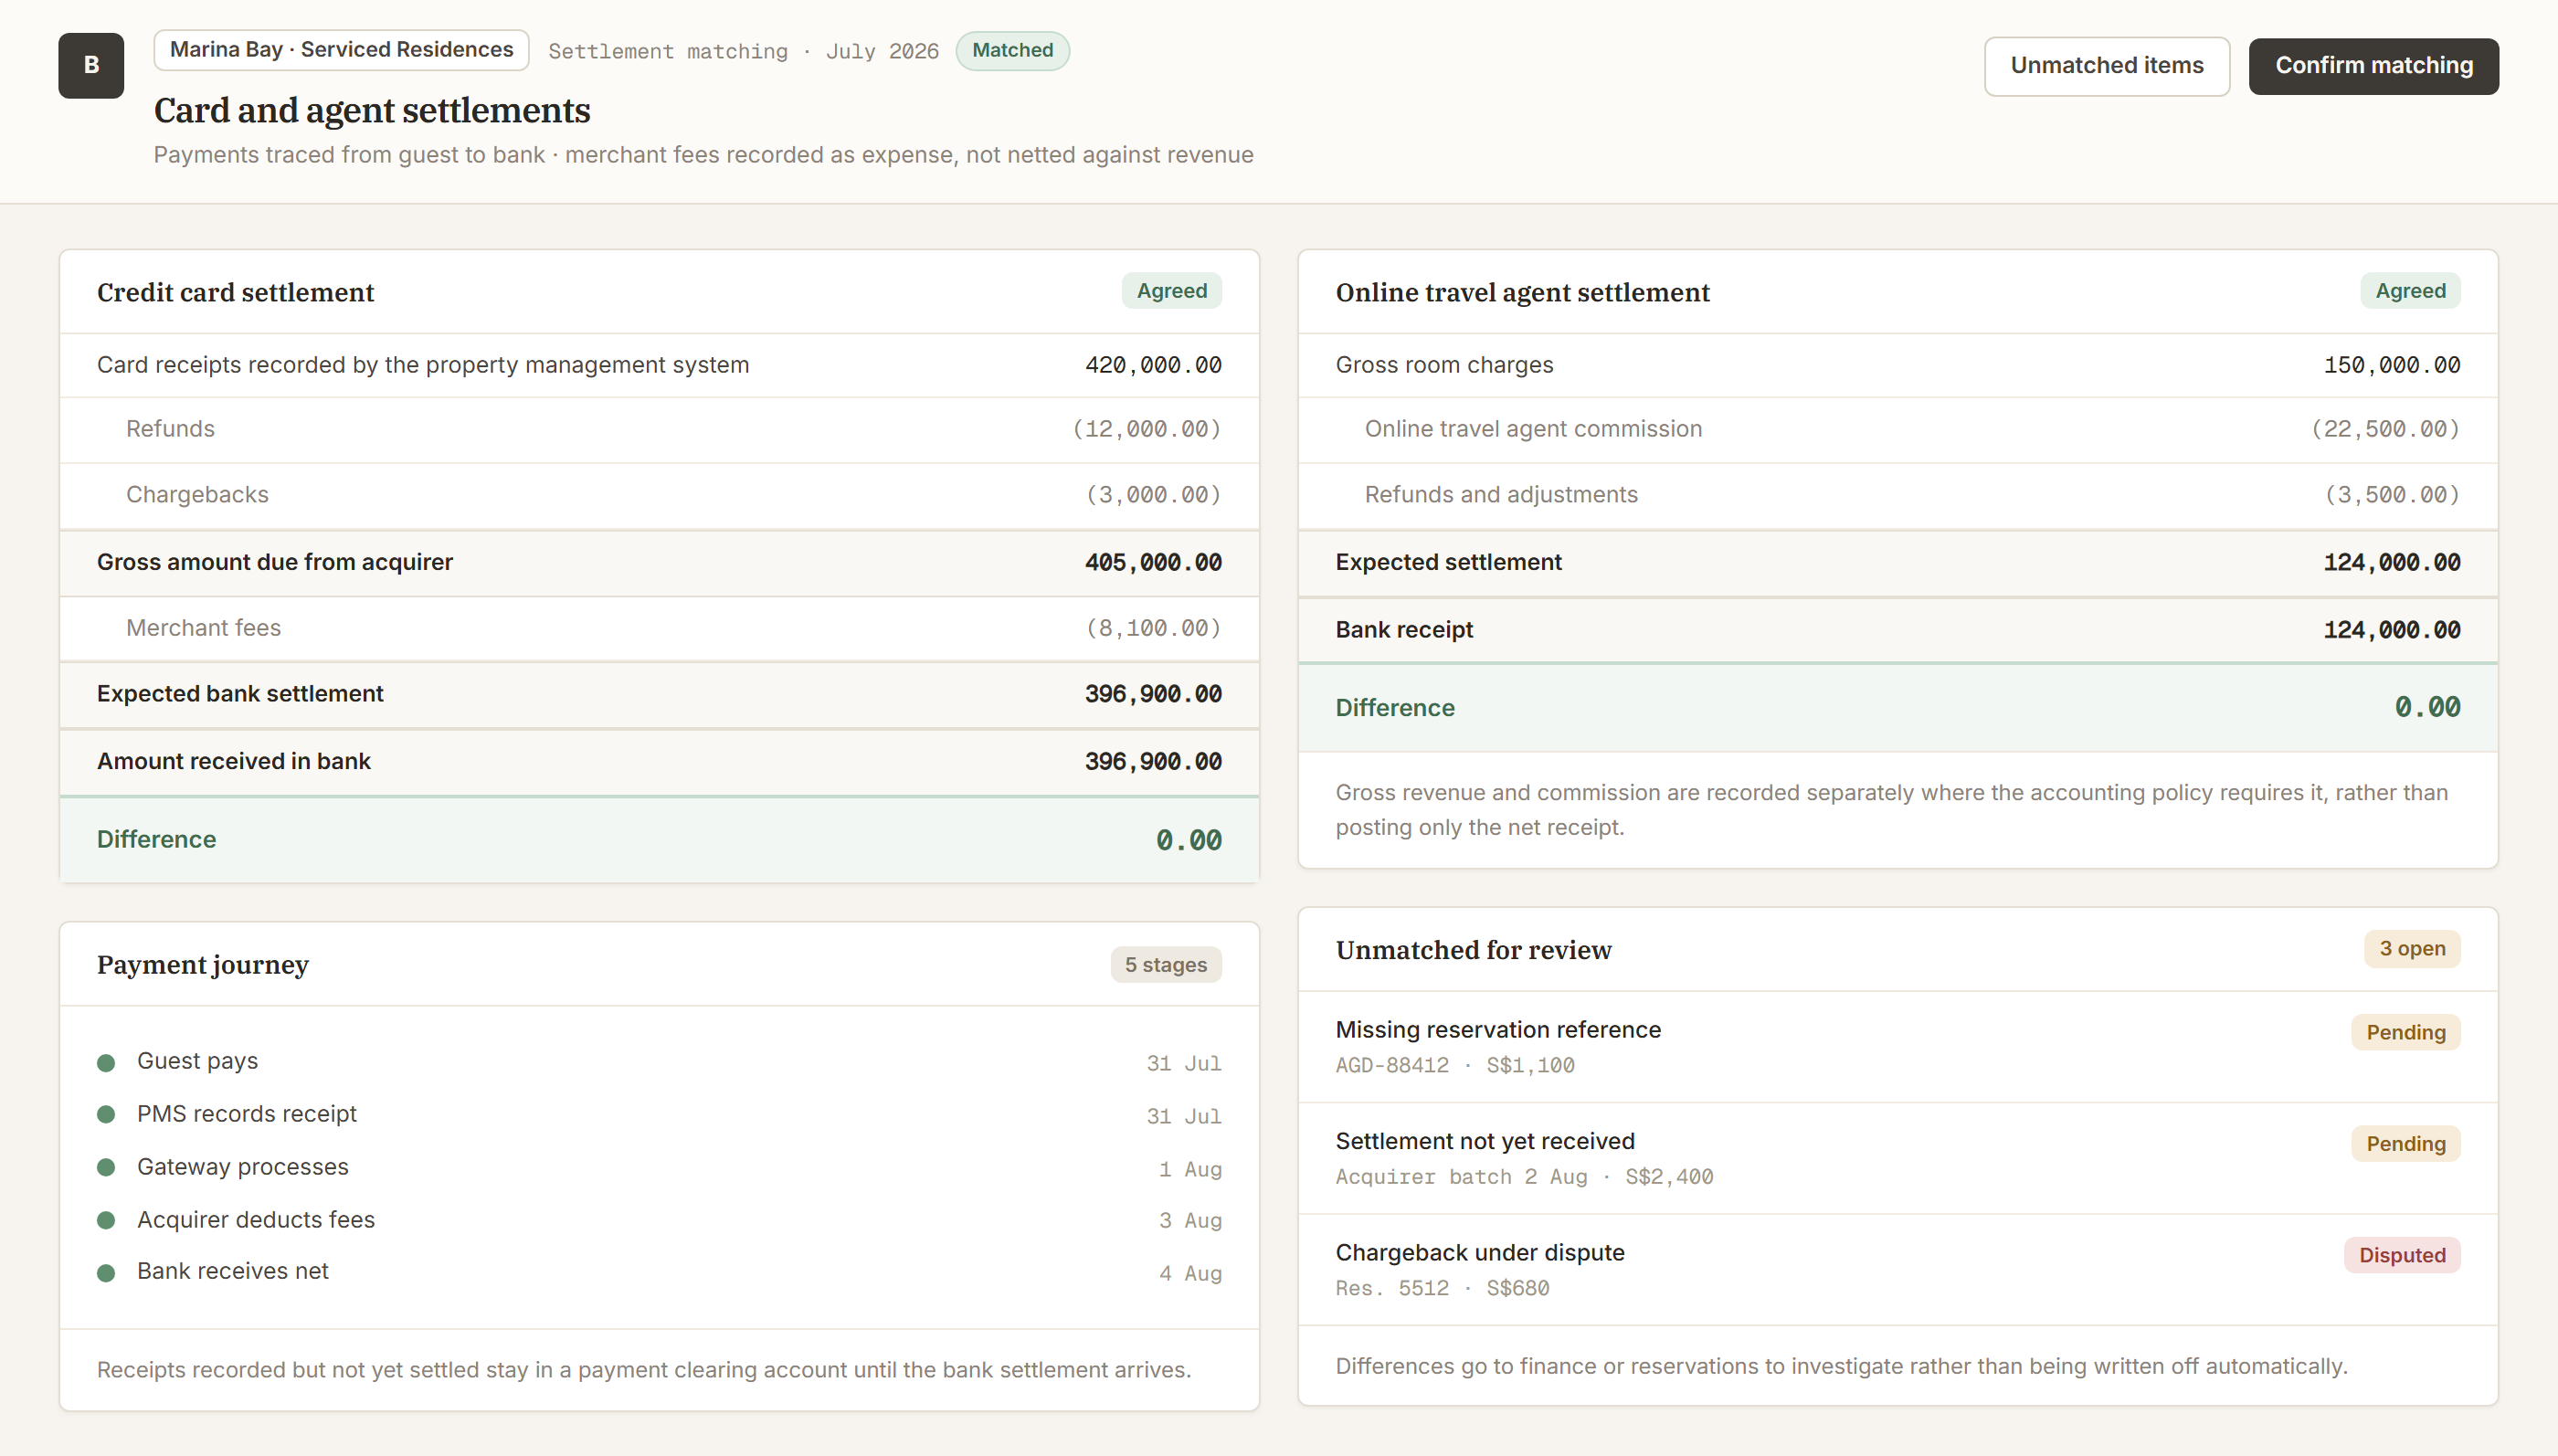Open Settlement not yet received item
The height and width of the screenshot is (1456, 2558).
click(1897, 1159)
